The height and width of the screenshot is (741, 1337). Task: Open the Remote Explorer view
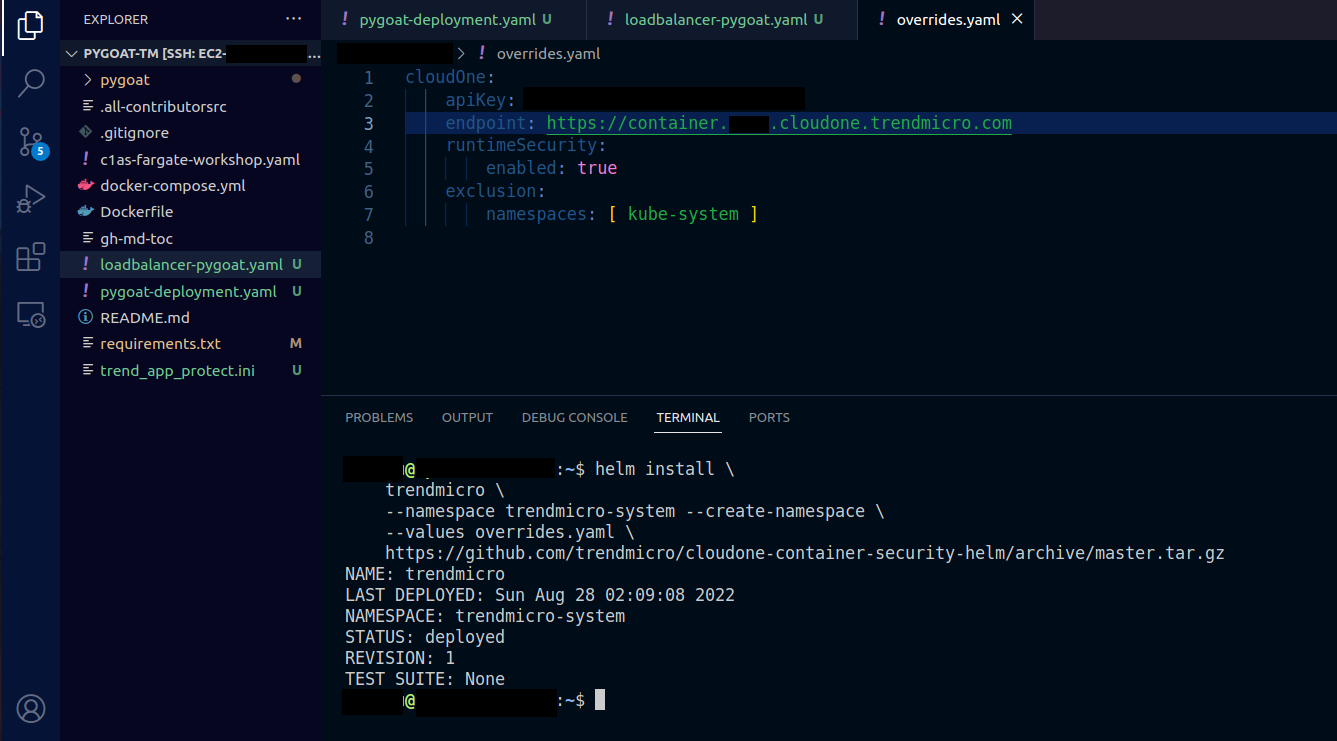click(30, 315)
